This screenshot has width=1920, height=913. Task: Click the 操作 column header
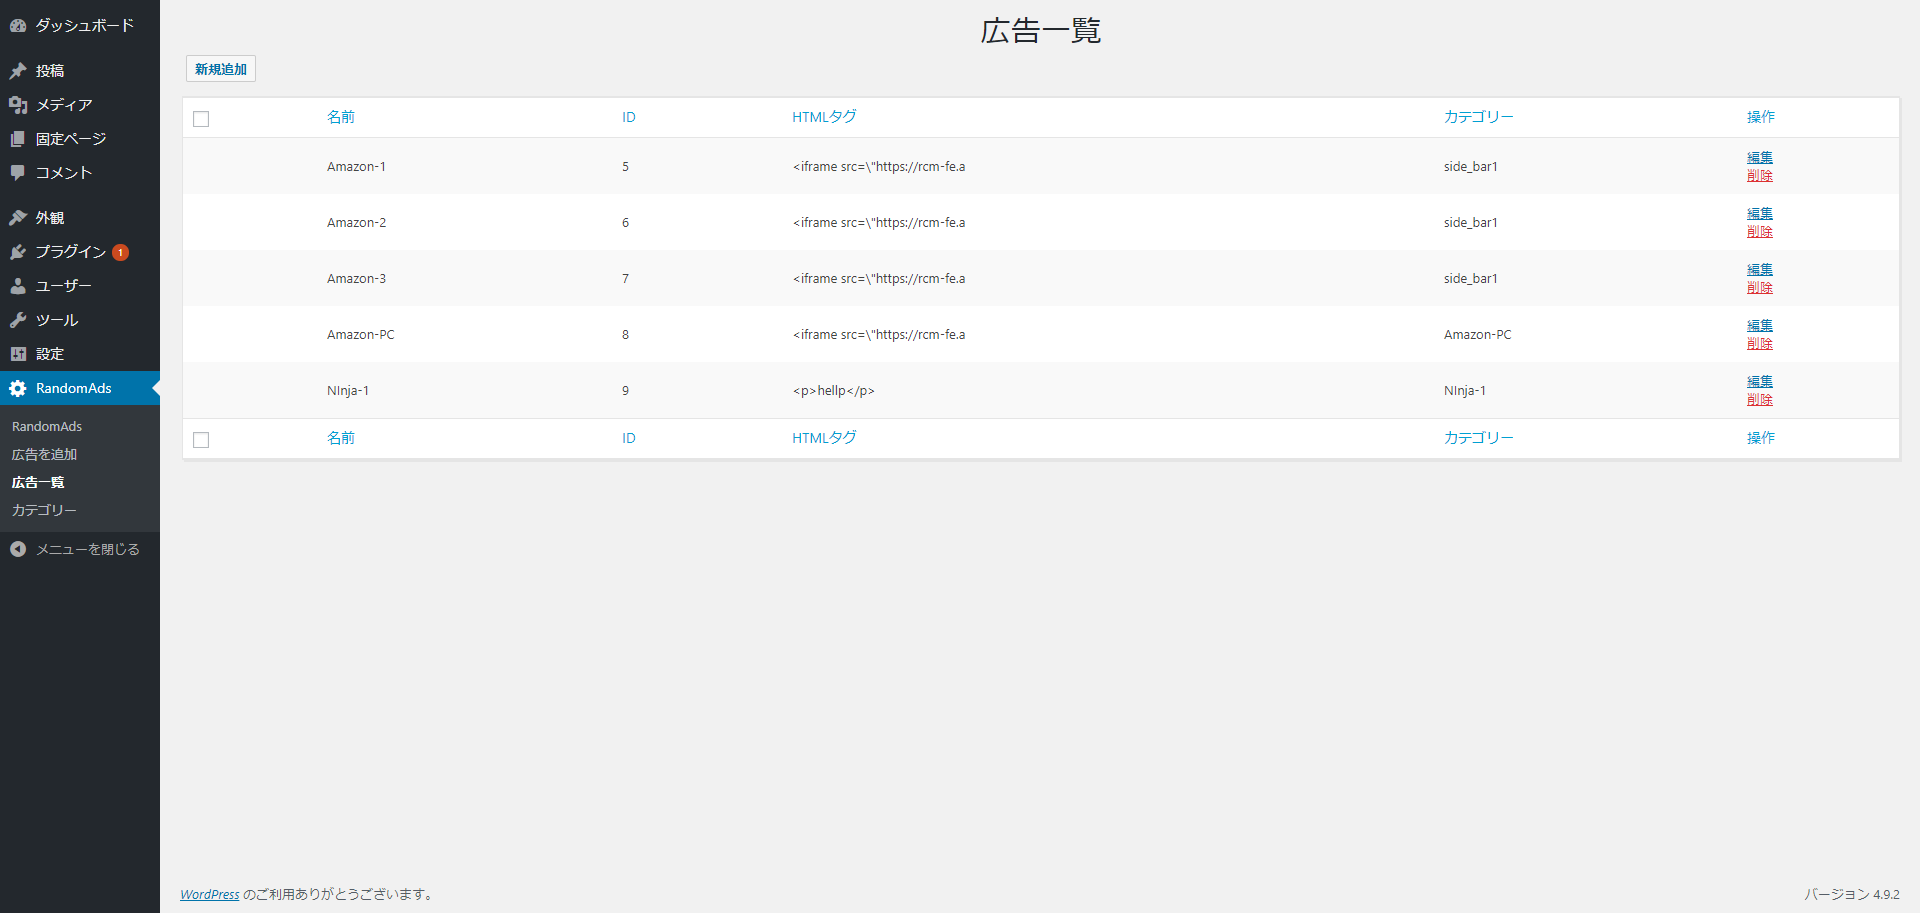point(1761,117)
